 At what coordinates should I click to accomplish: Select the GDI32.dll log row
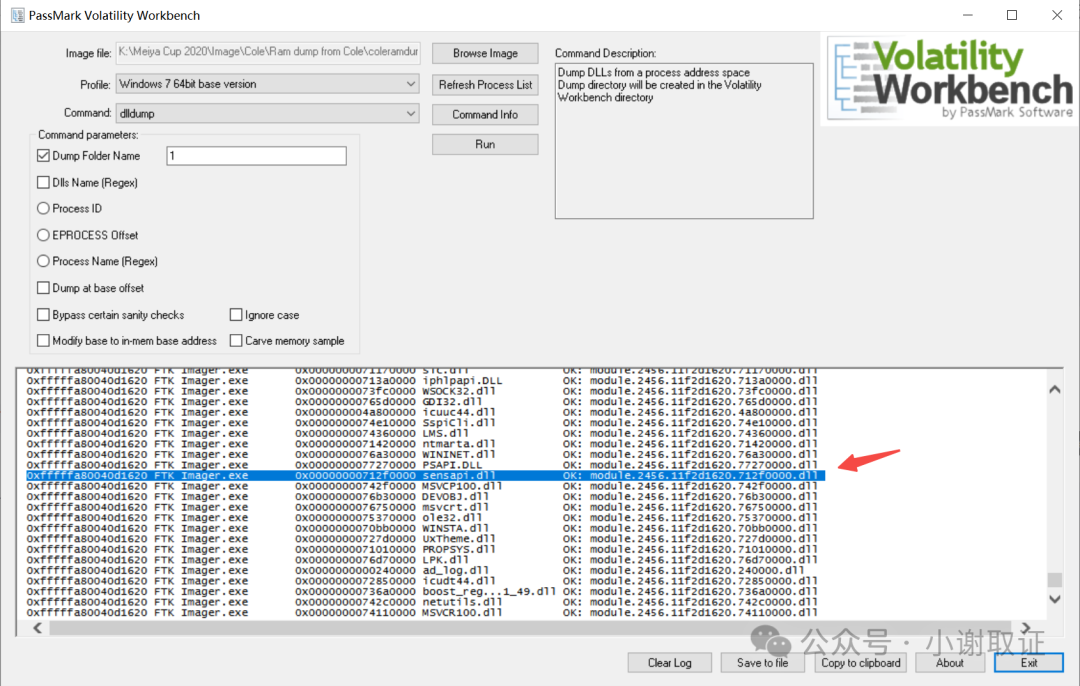(422, 402)
